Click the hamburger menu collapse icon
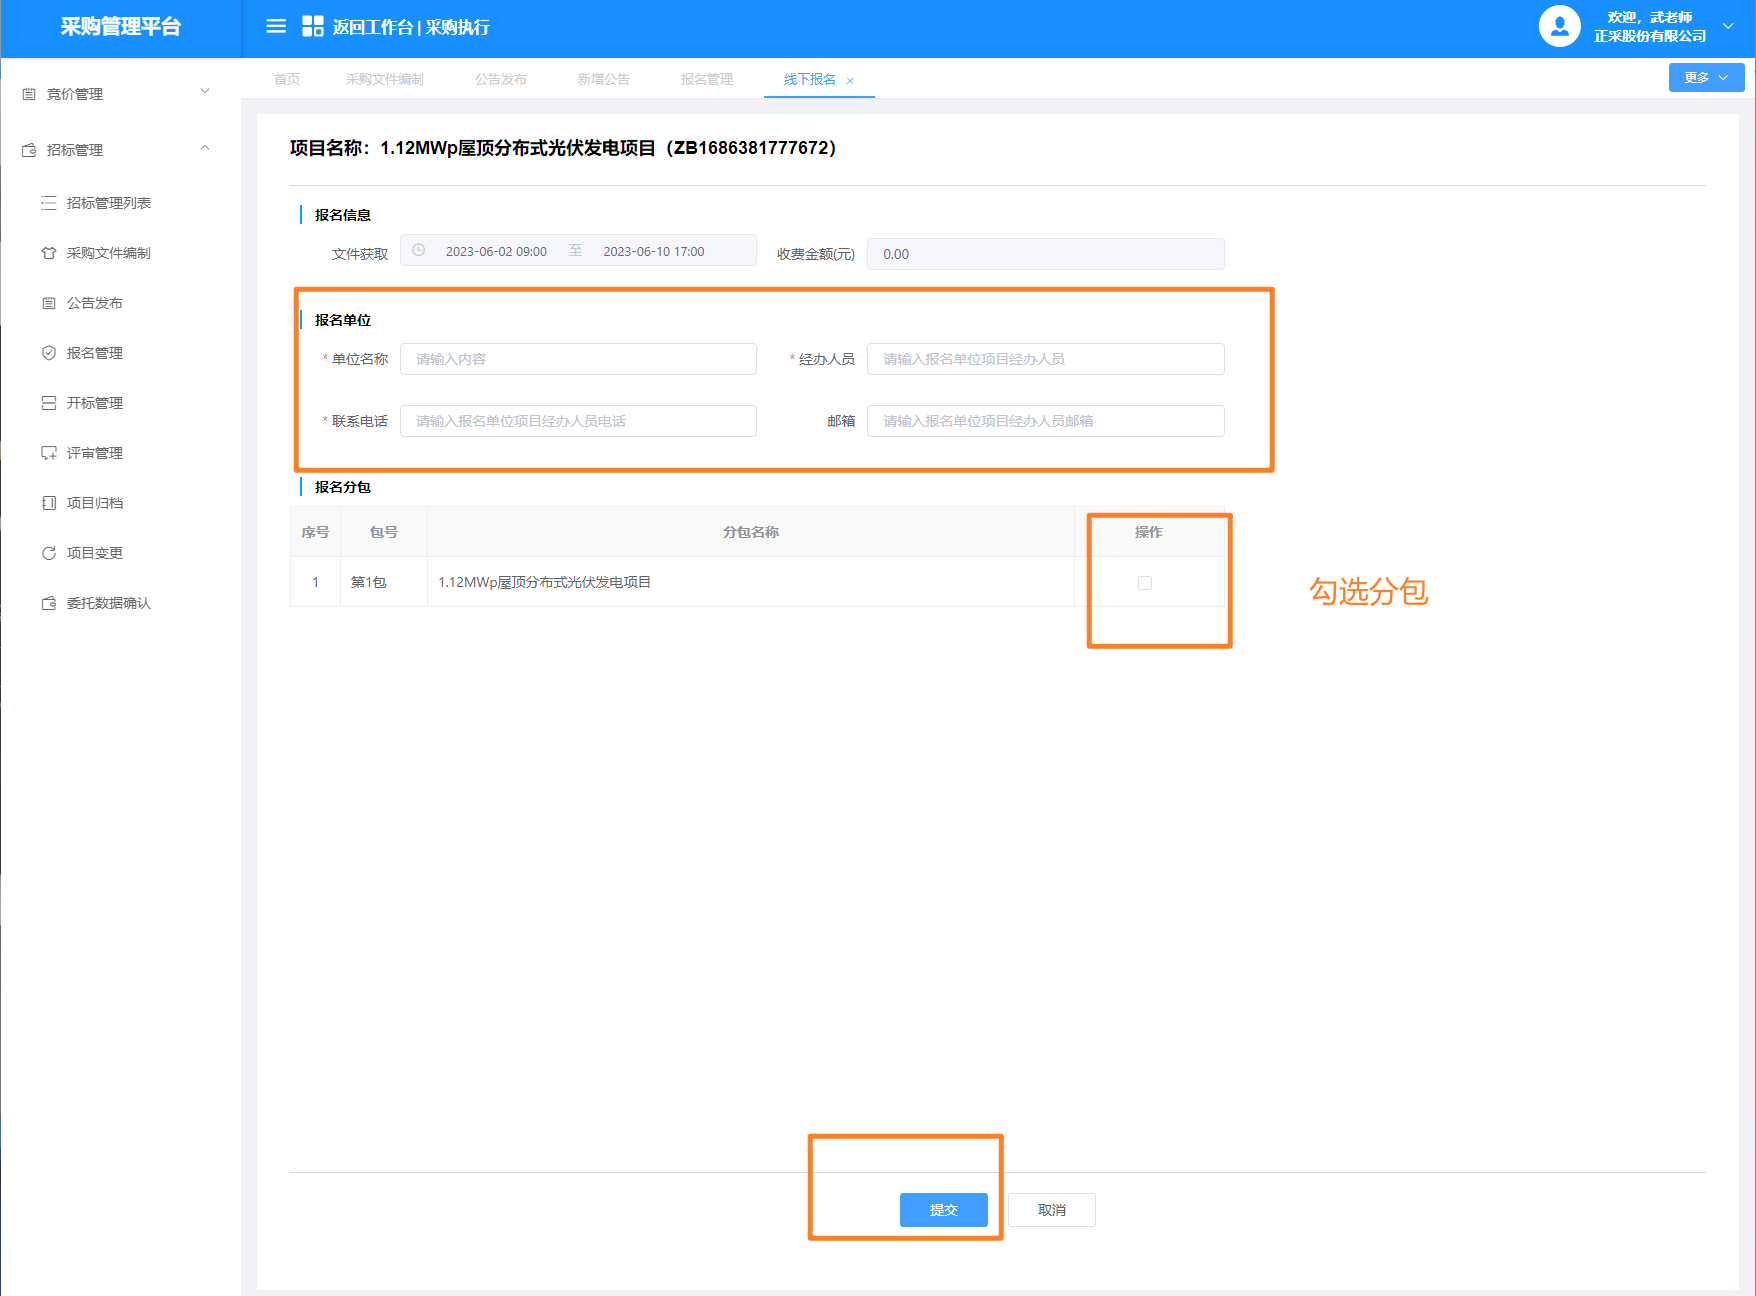This screenshot has width=1756, height=1296. click(x=276, y=27)
